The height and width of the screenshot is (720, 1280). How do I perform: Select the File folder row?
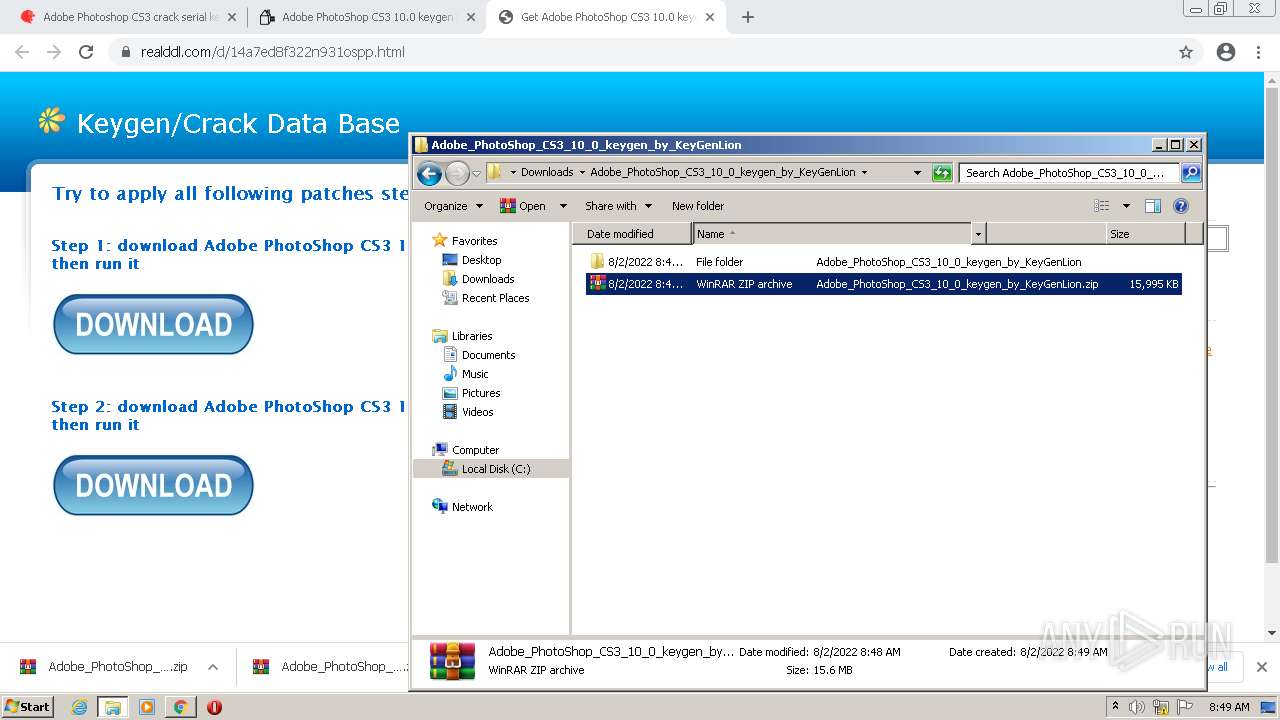point(883,262)
